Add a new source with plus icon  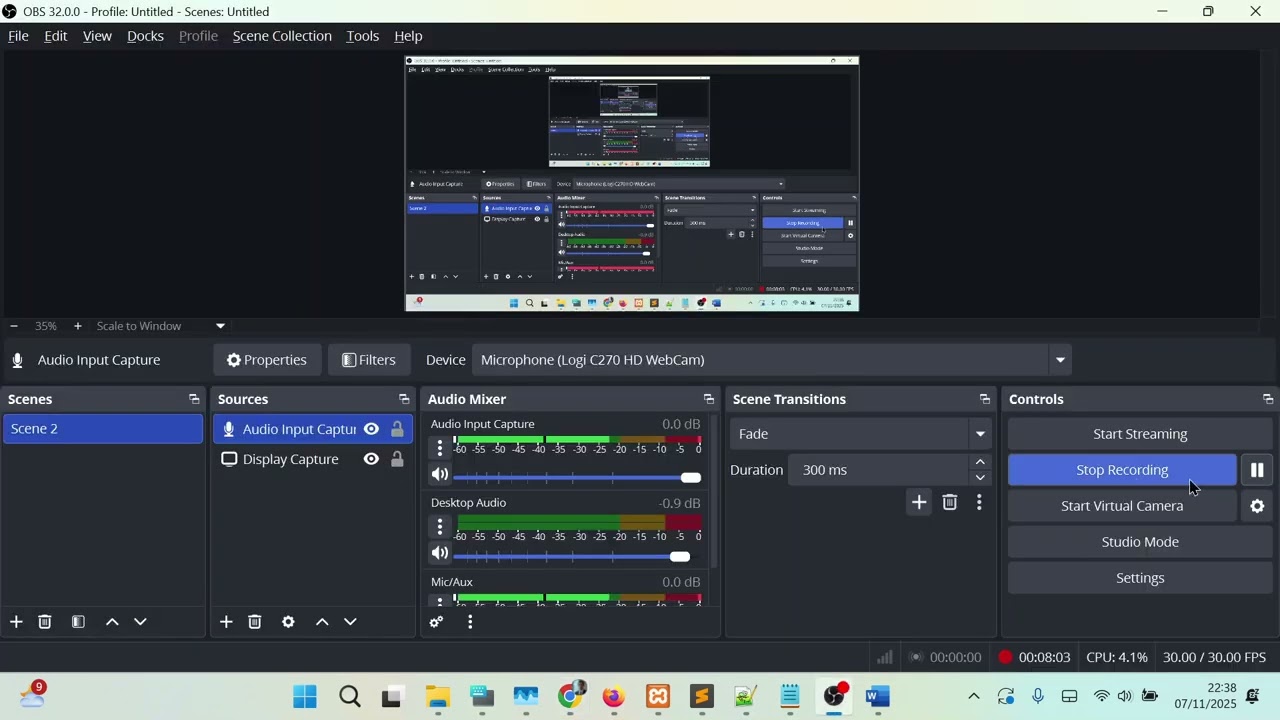point(226,622)
